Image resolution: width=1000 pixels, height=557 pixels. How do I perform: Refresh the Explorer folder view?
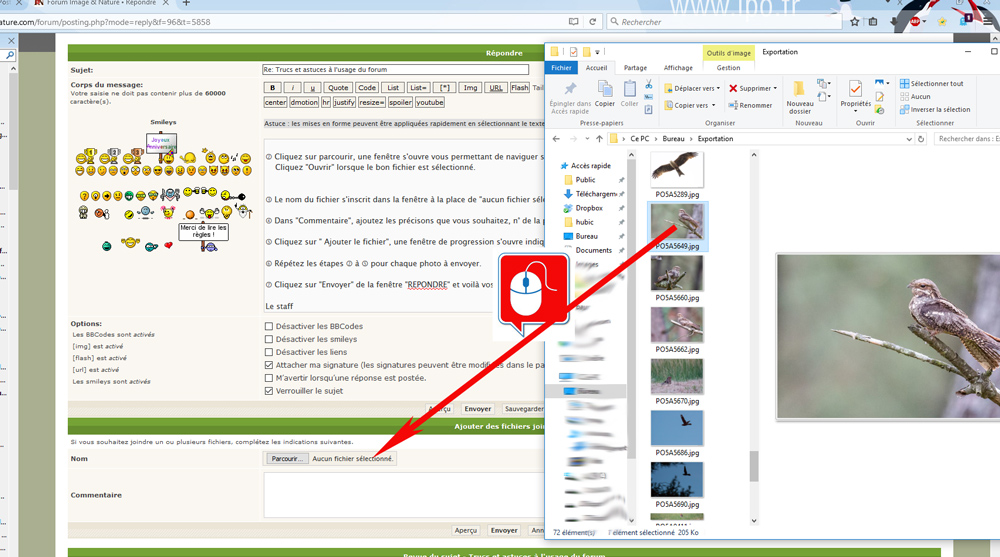[921, 139]
